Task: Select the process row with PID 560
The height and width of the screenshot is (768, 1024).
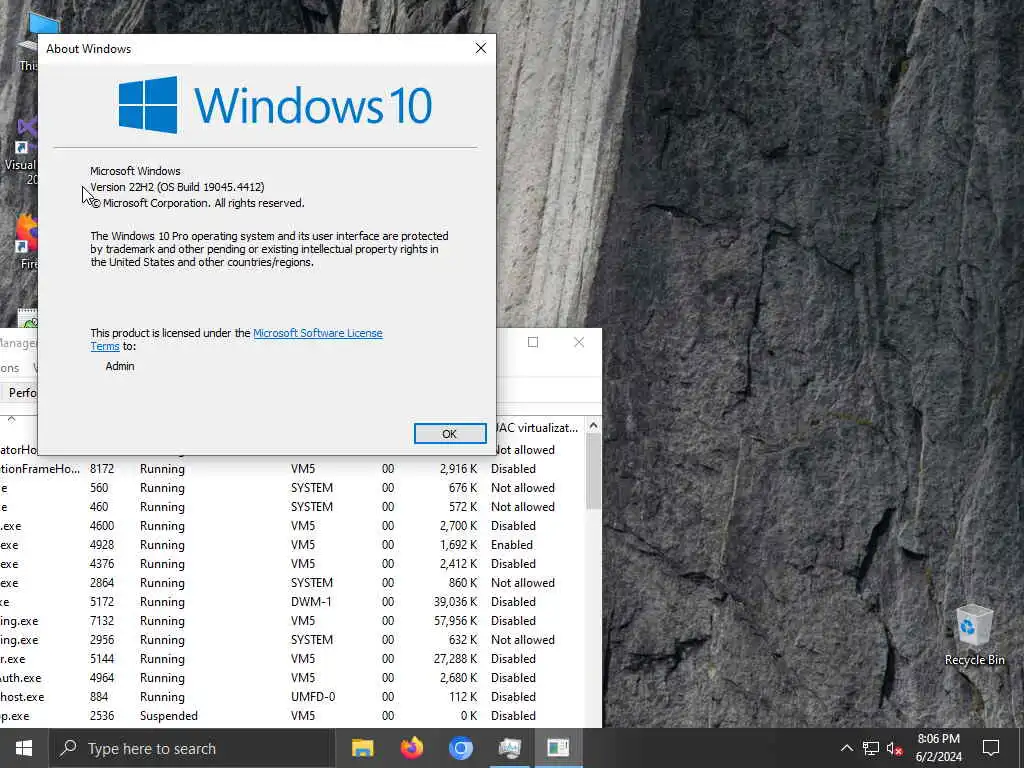Action: pyautogui.click(x=293, y=488)
